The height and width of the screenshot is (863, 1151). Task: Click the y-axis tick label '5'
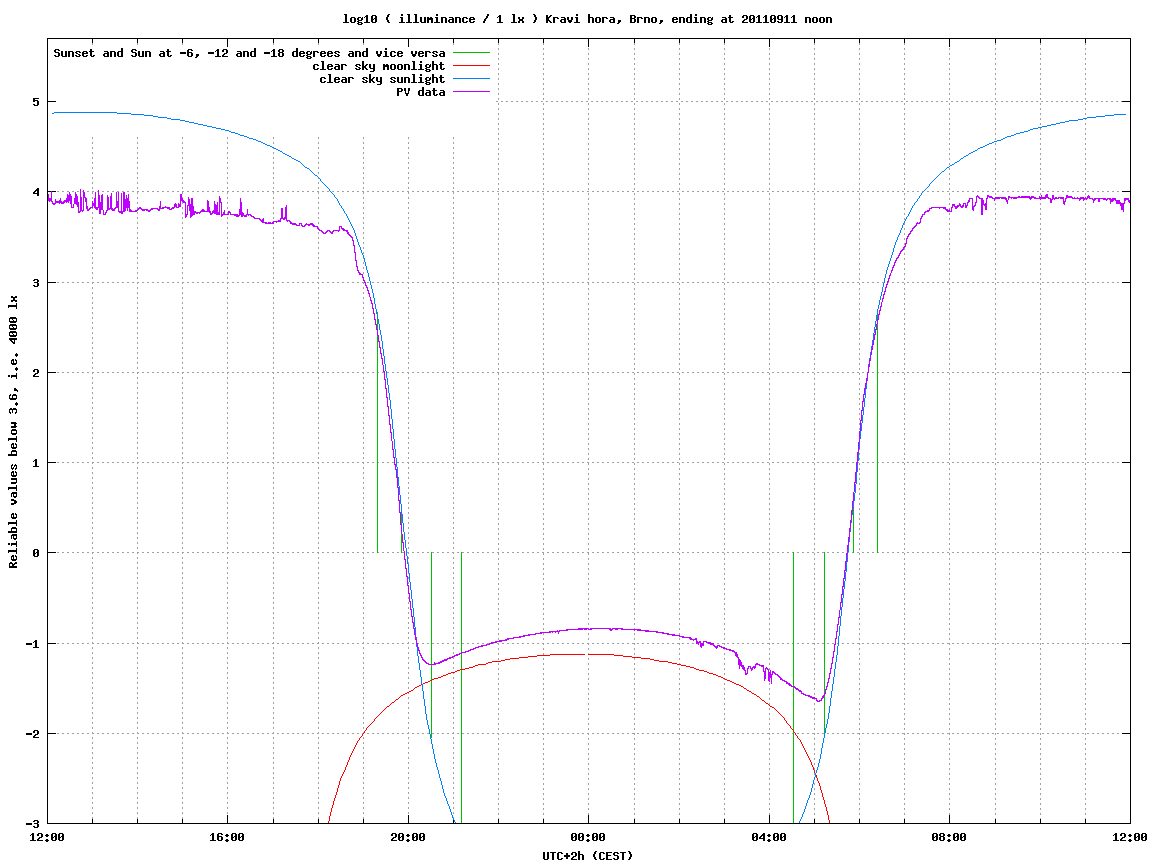pyautogui.click(x=36, y=102)
